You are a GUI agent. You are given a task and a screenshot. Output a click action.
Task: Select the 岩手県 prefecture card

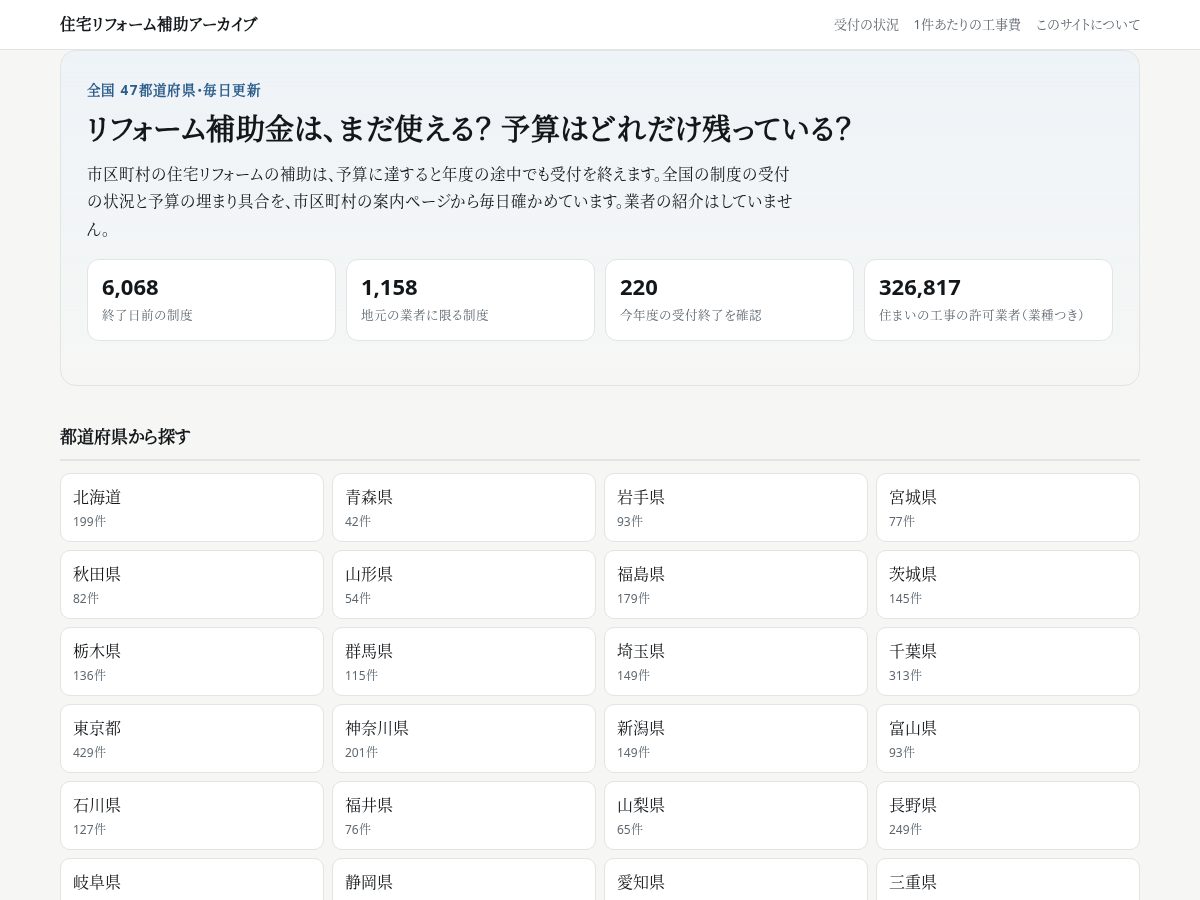point(736,507)
